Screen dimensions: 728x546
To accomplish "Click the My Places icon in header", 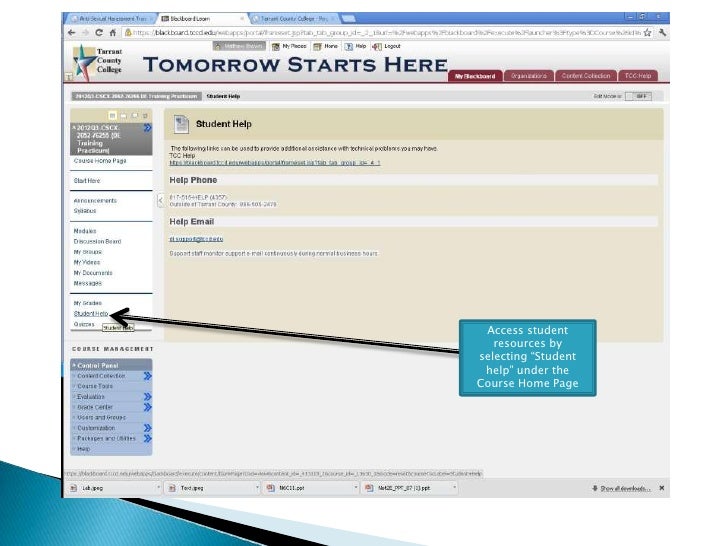I will 276,46.
